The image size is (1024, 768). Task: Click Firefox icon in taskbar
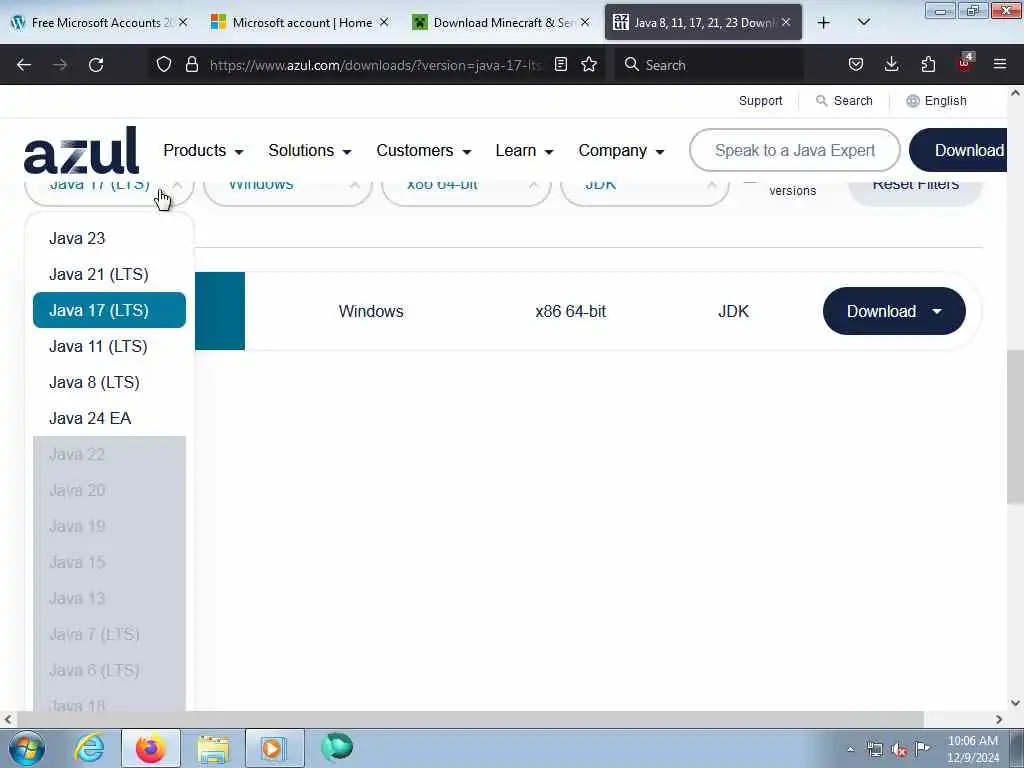(151, 748)
